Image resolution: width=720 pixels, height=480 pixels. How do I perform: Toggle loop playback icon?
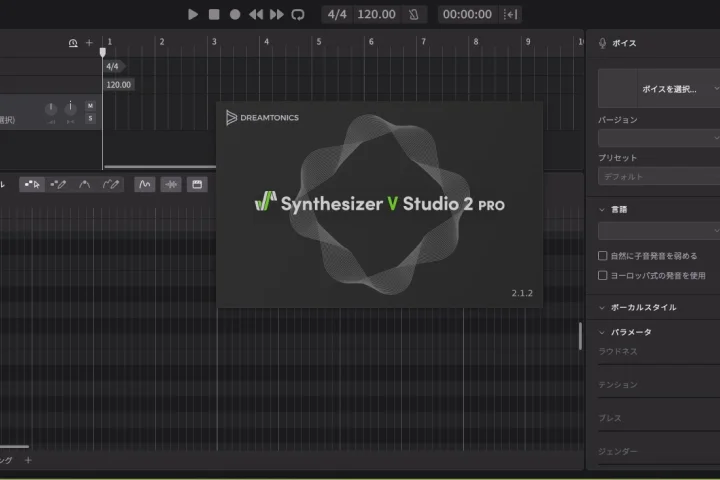(x=297, y=14)
